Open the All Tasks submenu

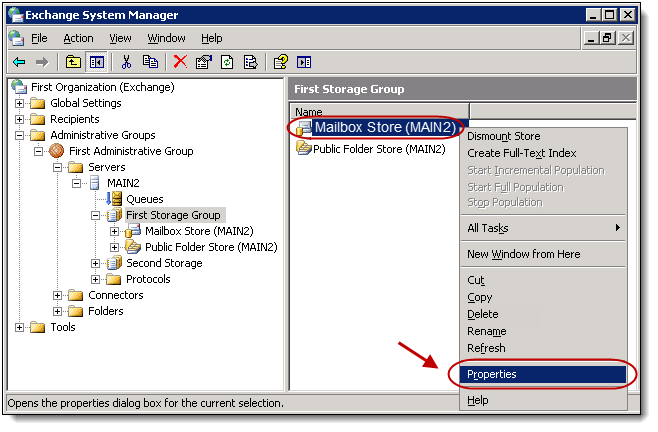pos(543,228)
